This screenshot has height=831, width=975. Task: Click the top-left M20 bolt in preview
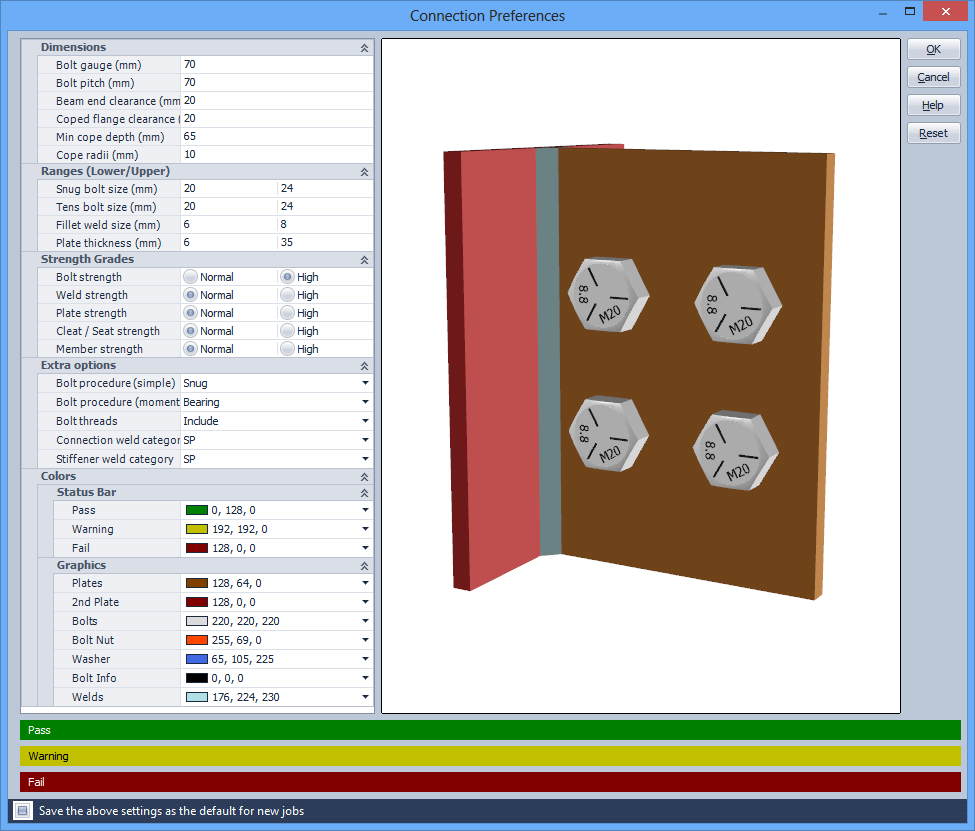[x=608, y=294]
